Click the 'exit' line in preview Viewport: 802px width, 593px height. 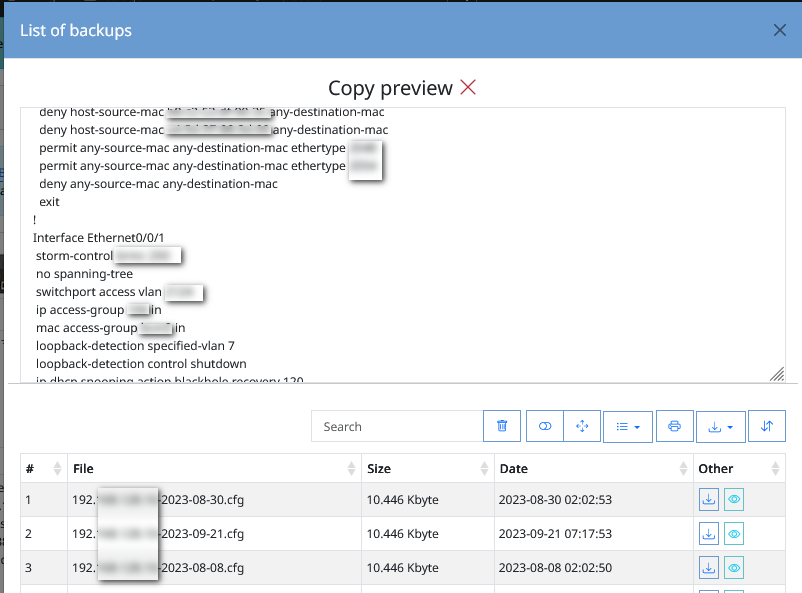click(x=49, y=202)
